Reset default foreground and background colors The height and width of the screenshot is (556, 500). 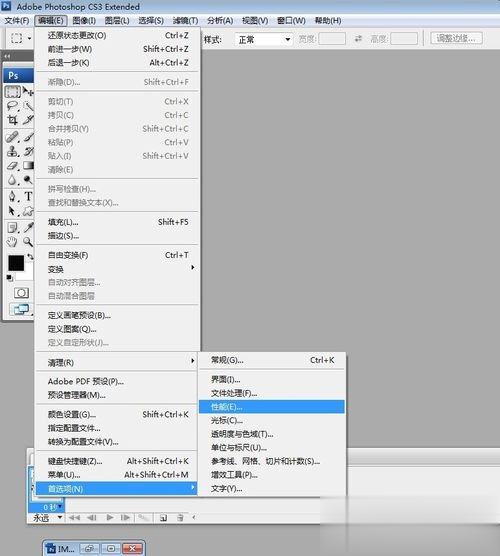point(10,278)
